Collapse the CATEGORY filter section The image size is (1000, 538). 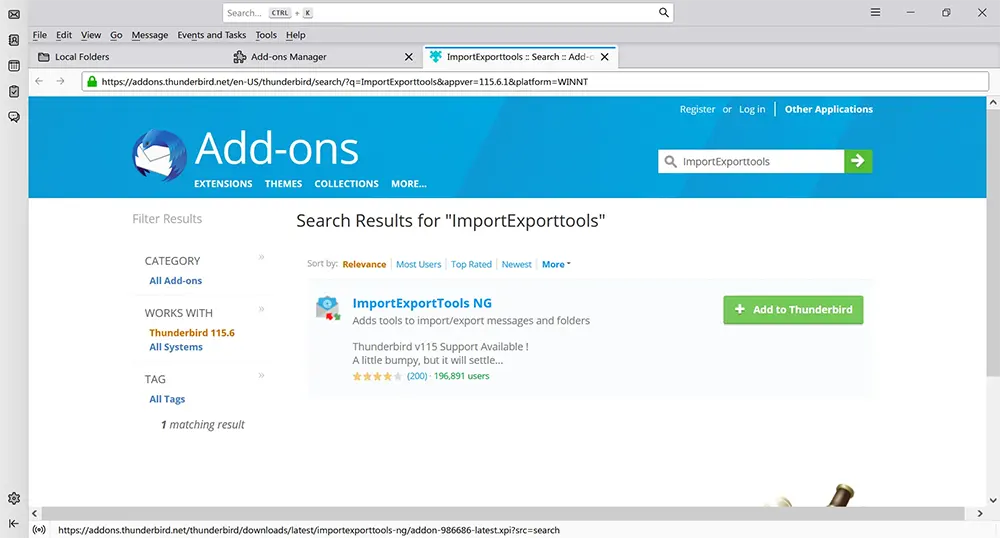[261, 258]
